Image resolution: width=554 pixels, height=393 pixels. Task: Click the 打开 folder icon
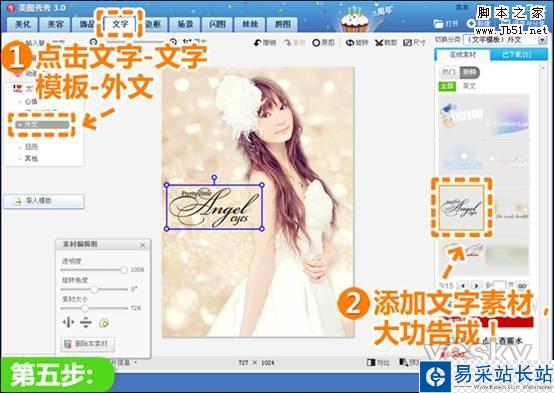pos(438,24)
